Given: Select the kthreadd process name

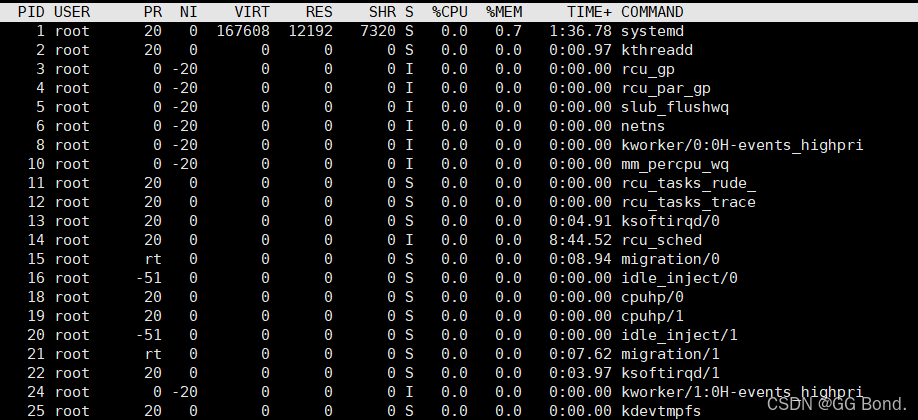Looking at the screenshot, I should pos(657,50).
